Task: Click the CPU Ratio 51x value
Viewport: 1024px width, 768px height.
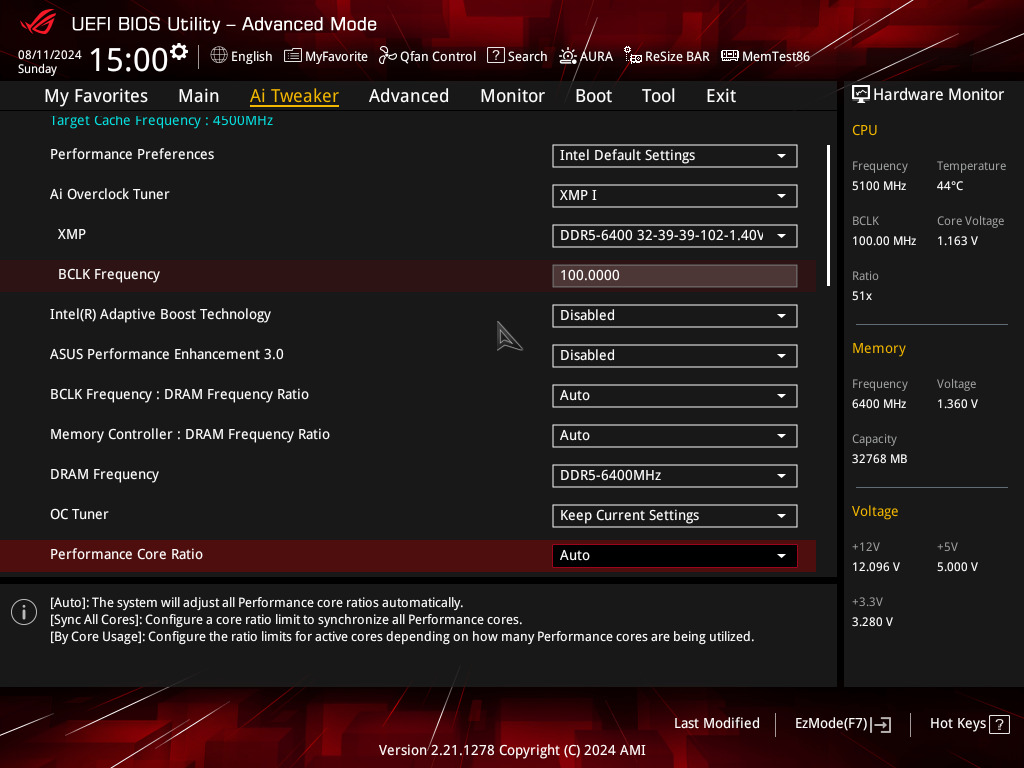Action: 861,296
